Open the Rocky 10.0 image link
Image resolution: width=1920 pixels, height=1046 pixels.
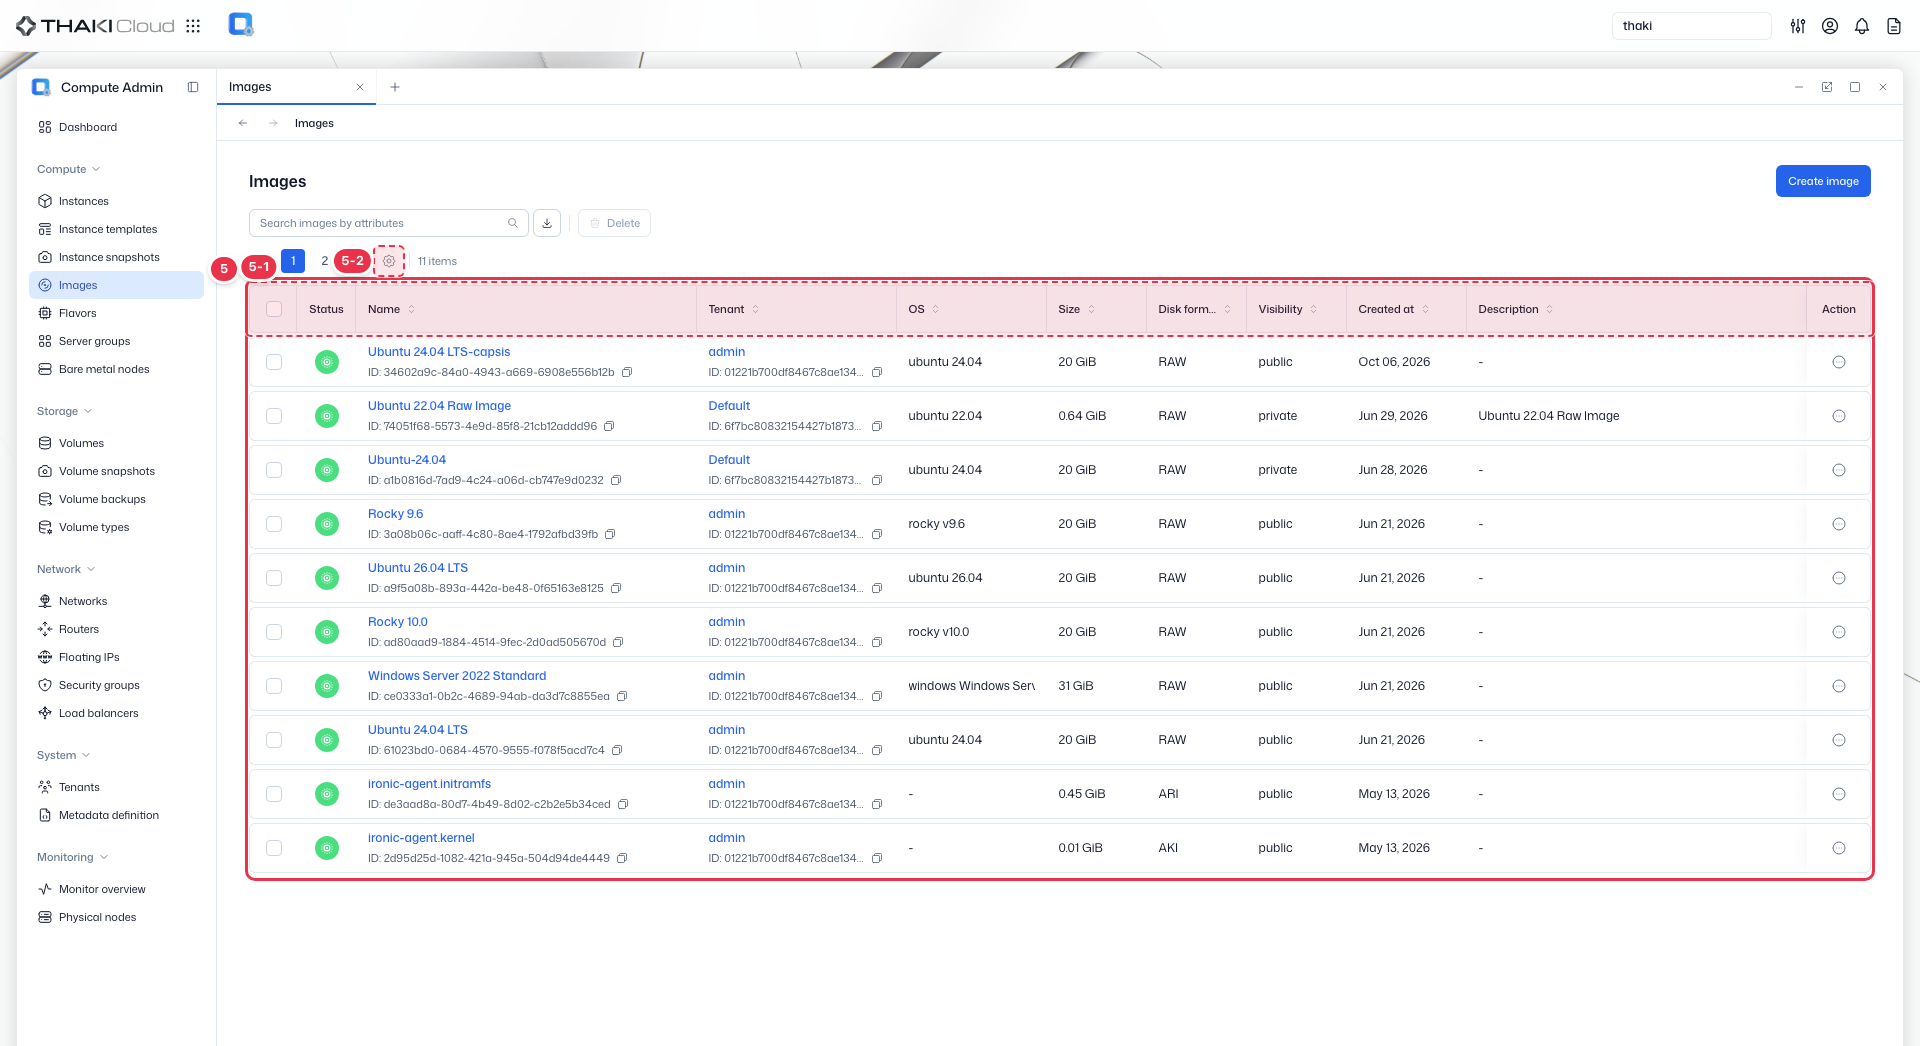[397, 622]
